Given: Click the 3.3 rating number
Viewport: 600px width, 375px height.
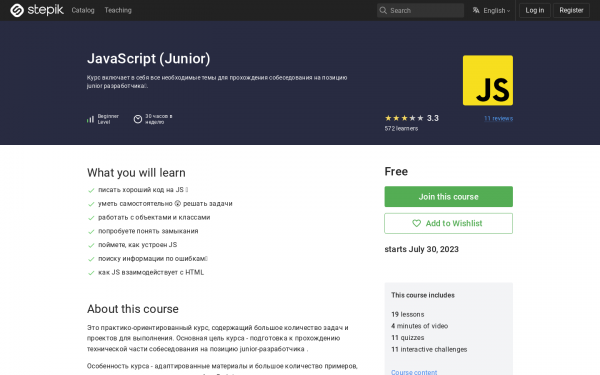Looking at the screenshot, I should point(433,118).
